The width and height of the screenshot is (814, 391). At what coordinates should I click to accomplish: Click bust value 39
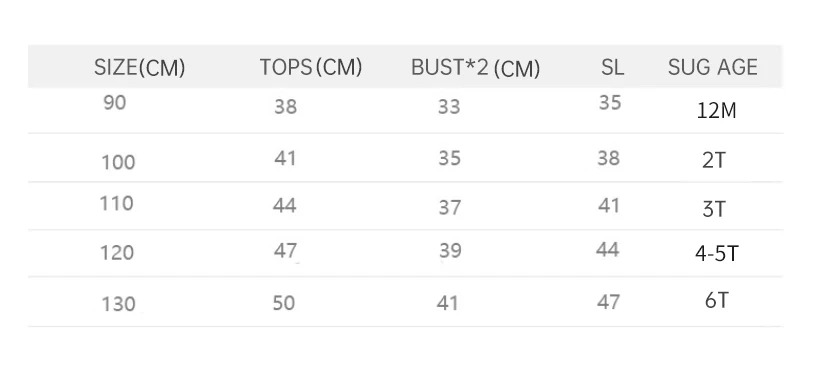pos(451,251)
